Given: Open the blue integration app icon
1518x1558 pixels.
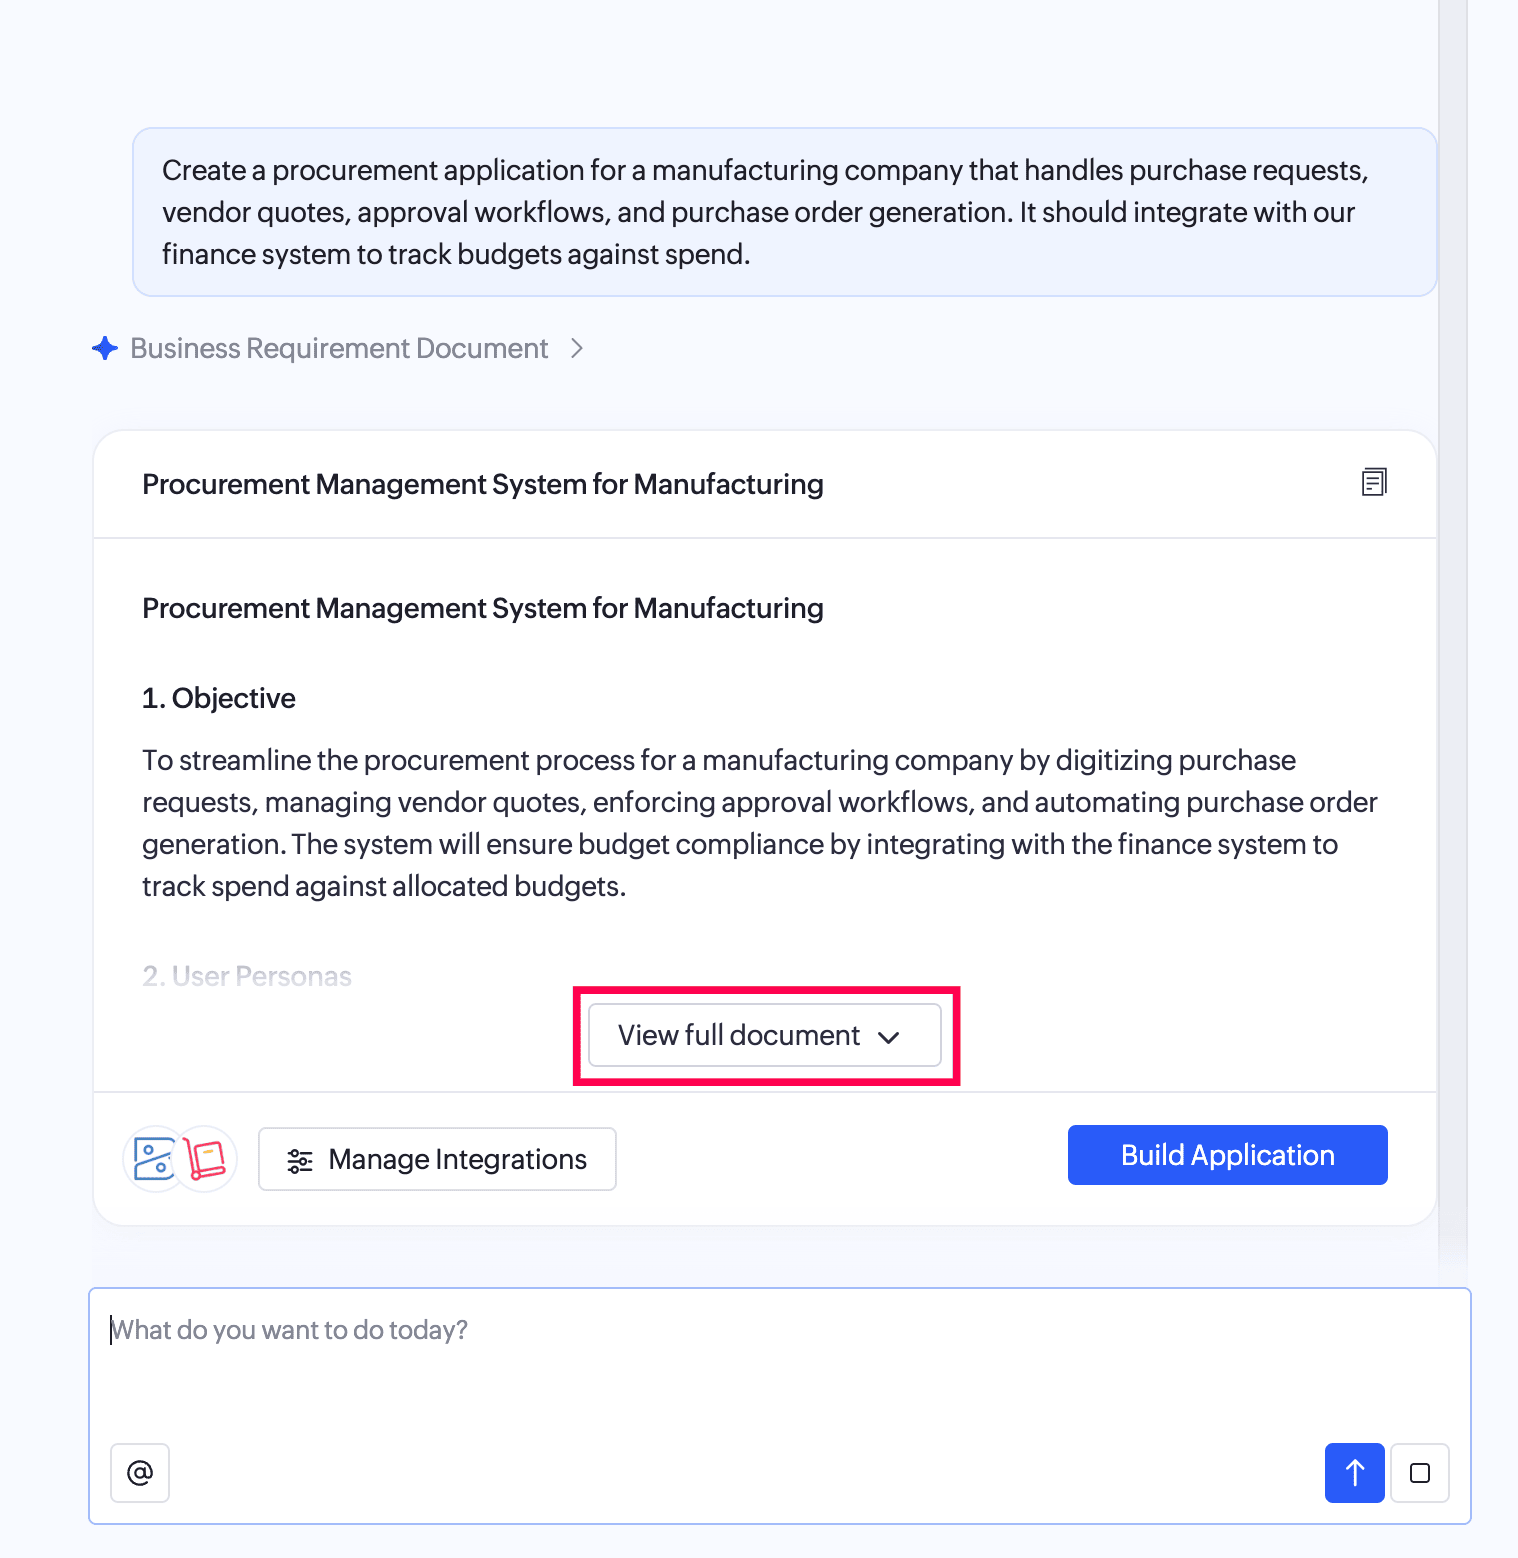Looking at the screenshot, I should point(154,1159).
